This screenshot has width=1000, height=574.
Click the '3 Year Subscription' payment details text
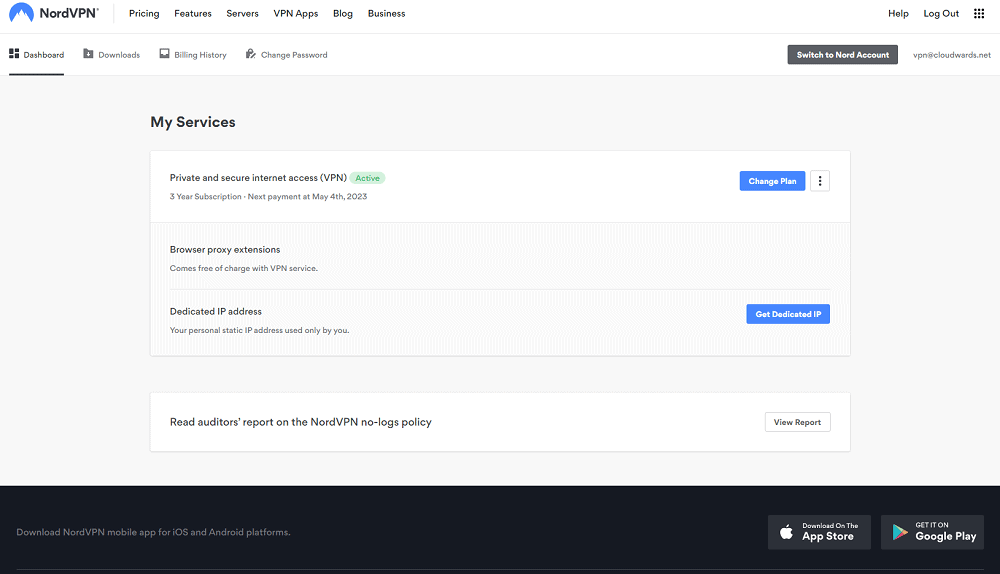[268, 196]
